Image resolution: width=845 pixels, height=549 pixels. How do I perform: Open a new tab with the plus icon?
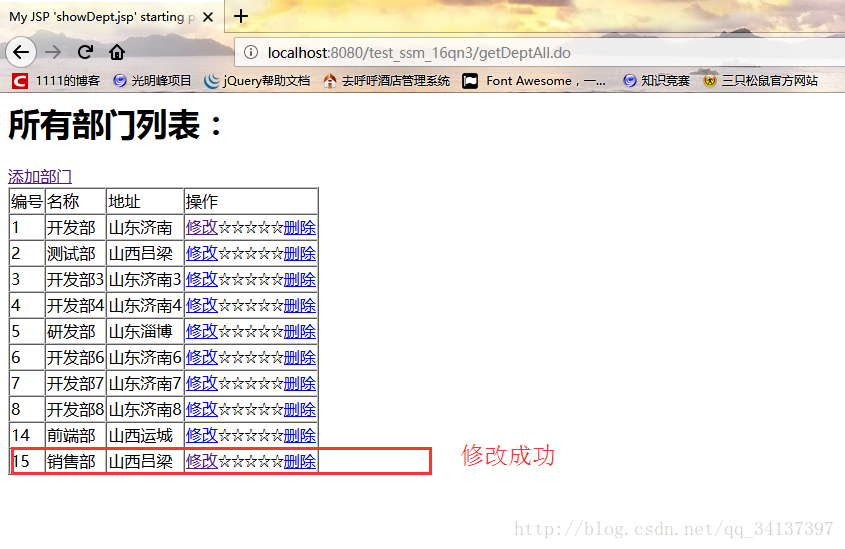tap(241, 16)
